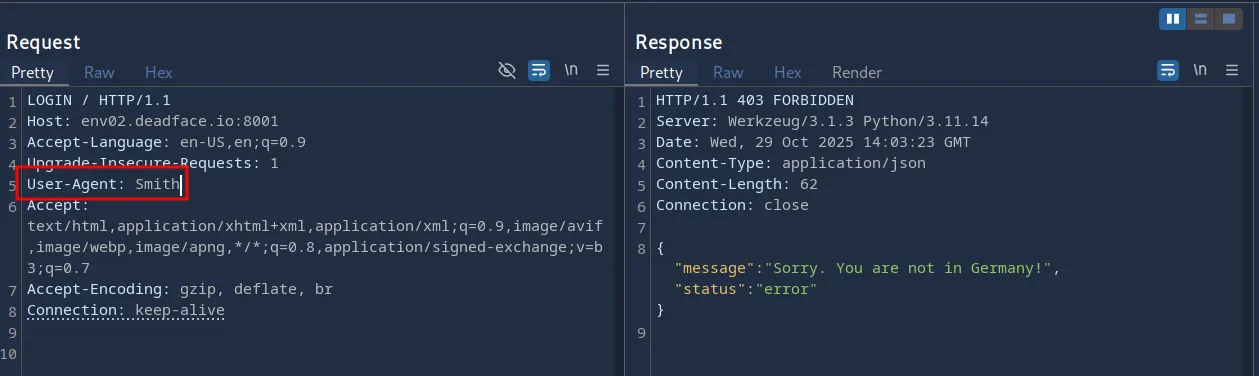Click Accept-Encoding header line in request
The image size is (1259, 376).
coord(180,289)
